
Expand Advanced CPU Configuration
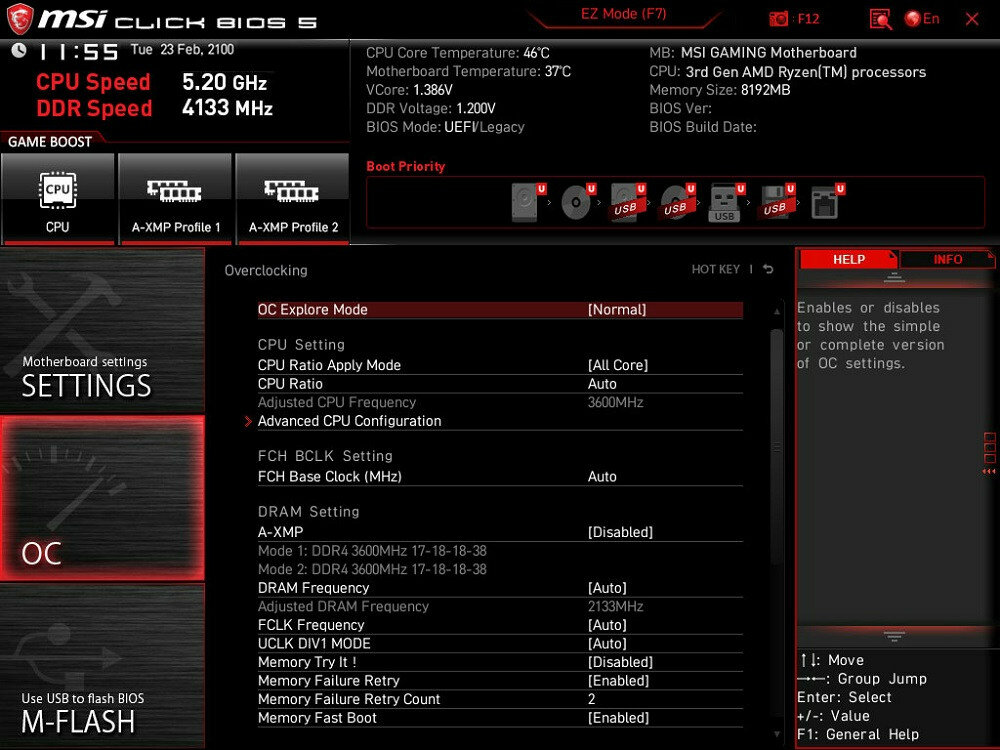pyautogui.click(x=348, y=420)
